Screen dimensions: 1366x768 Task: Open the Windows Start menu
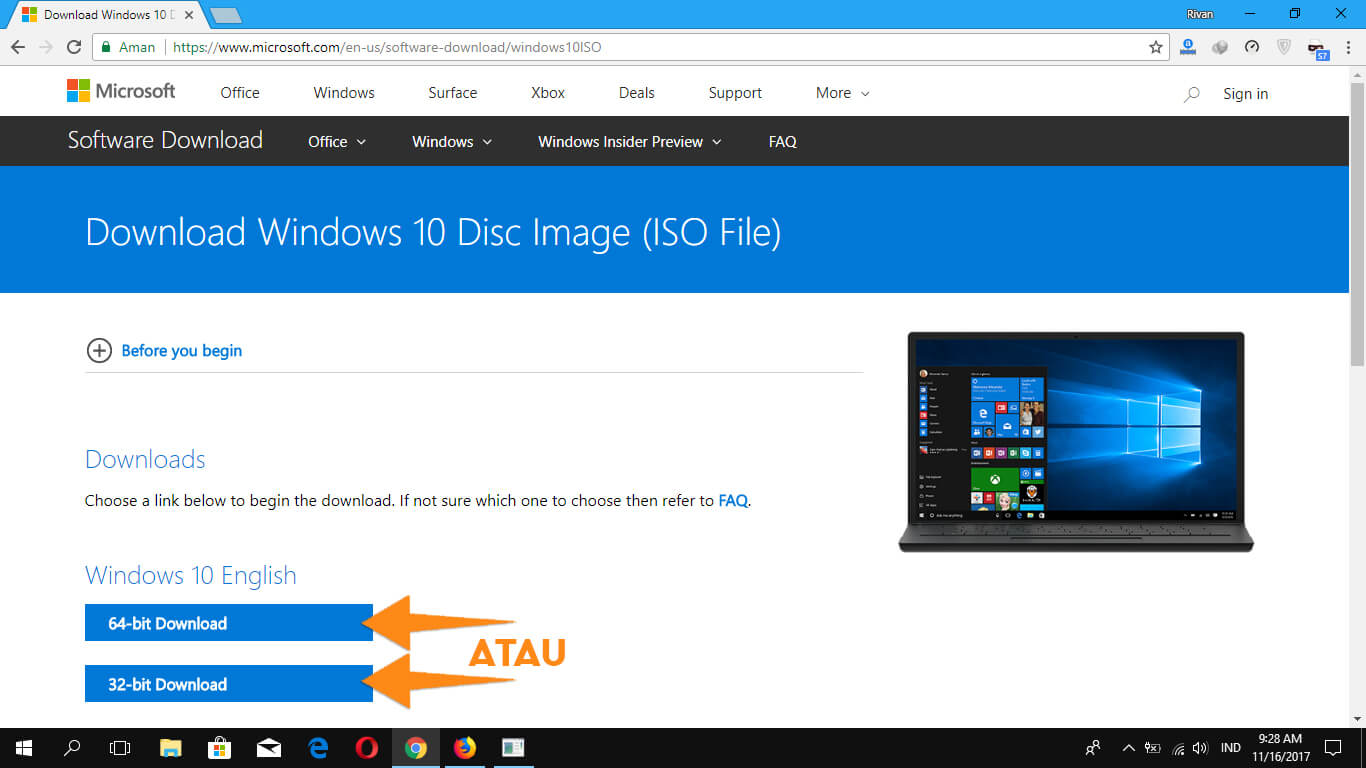(x=24, y=747)
